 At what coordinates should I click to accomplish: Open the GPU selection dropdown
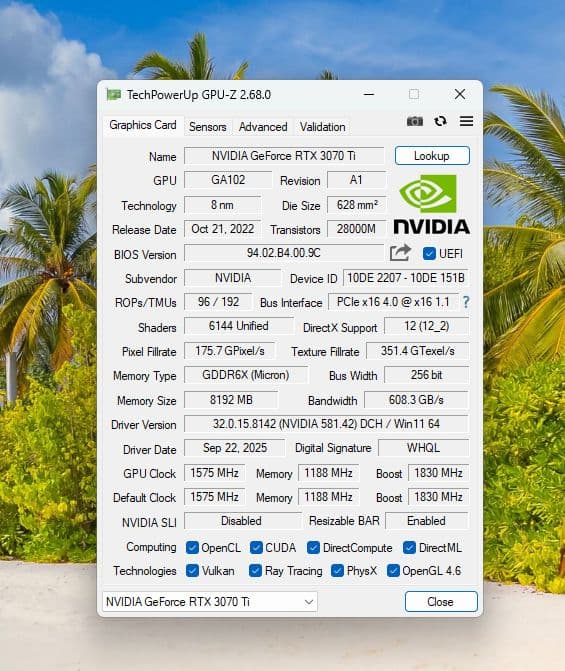(x=210, y=602)
